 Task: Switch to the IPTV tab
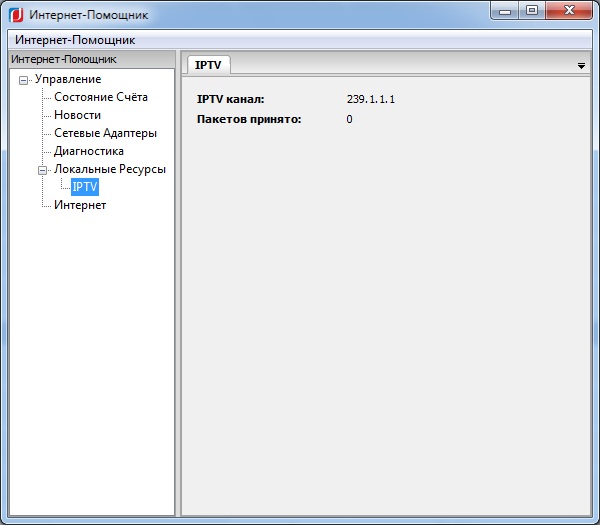[209, 64]
